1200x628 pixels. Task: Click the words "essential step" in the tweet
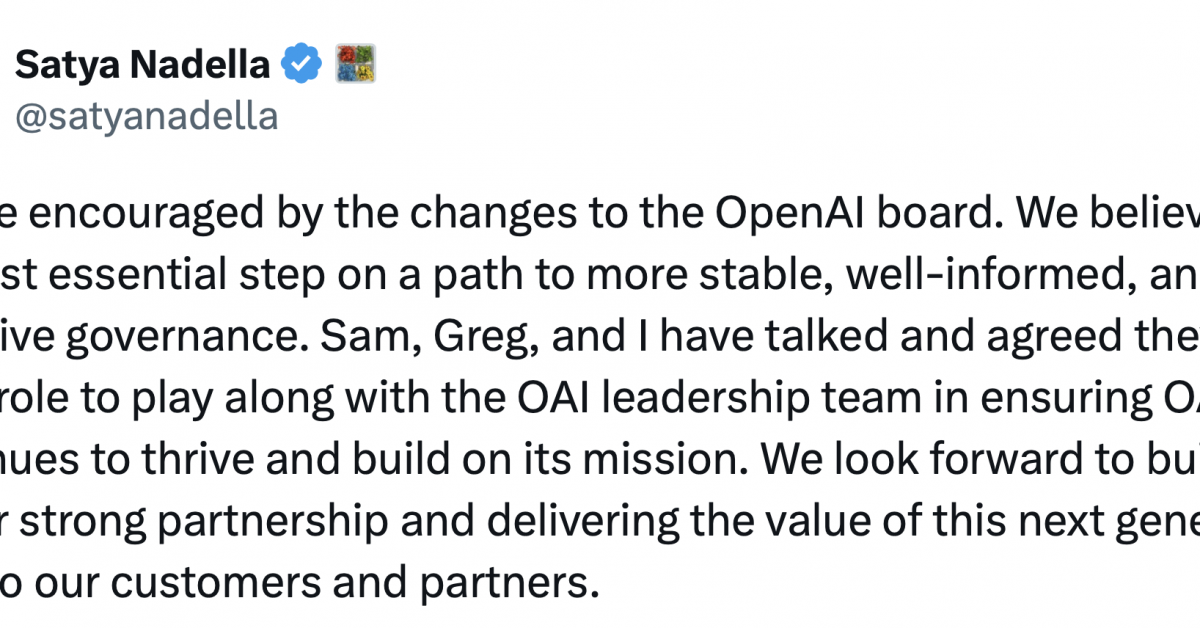(x=203, y=273)
